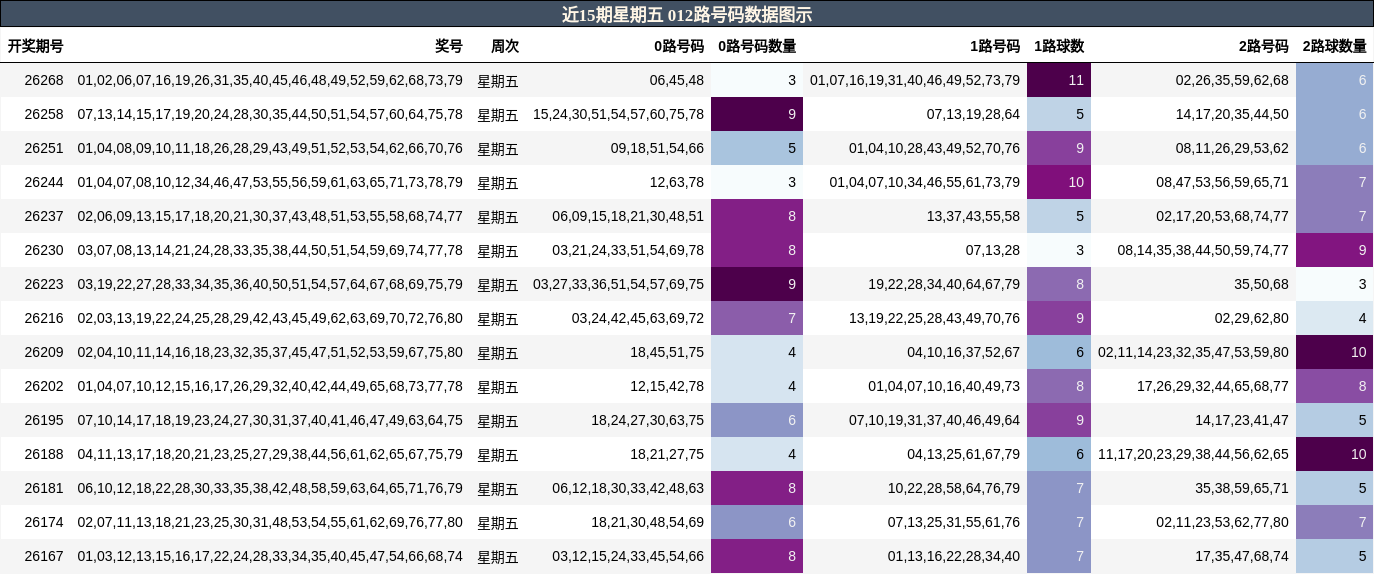
Task: Click the 2路号码 cell 14,17,23,41,47
Action: [x=1242, y=420]
